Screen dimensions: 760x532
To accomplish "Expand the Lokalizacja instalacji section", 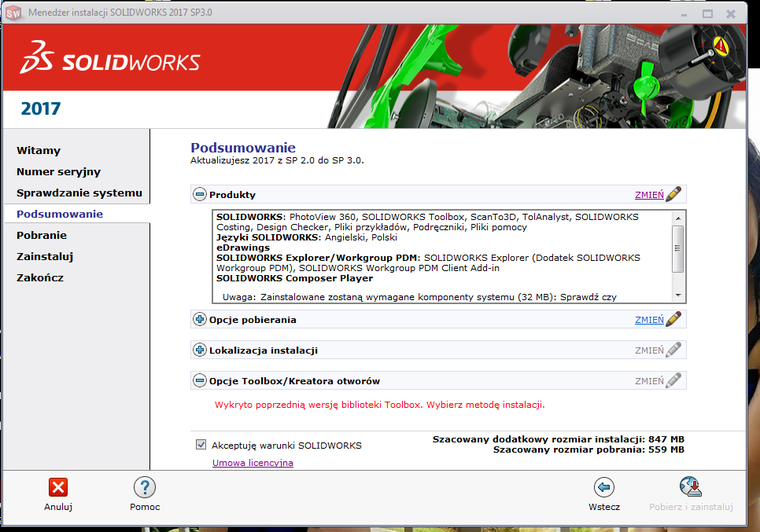I will [x=200, y=350].
